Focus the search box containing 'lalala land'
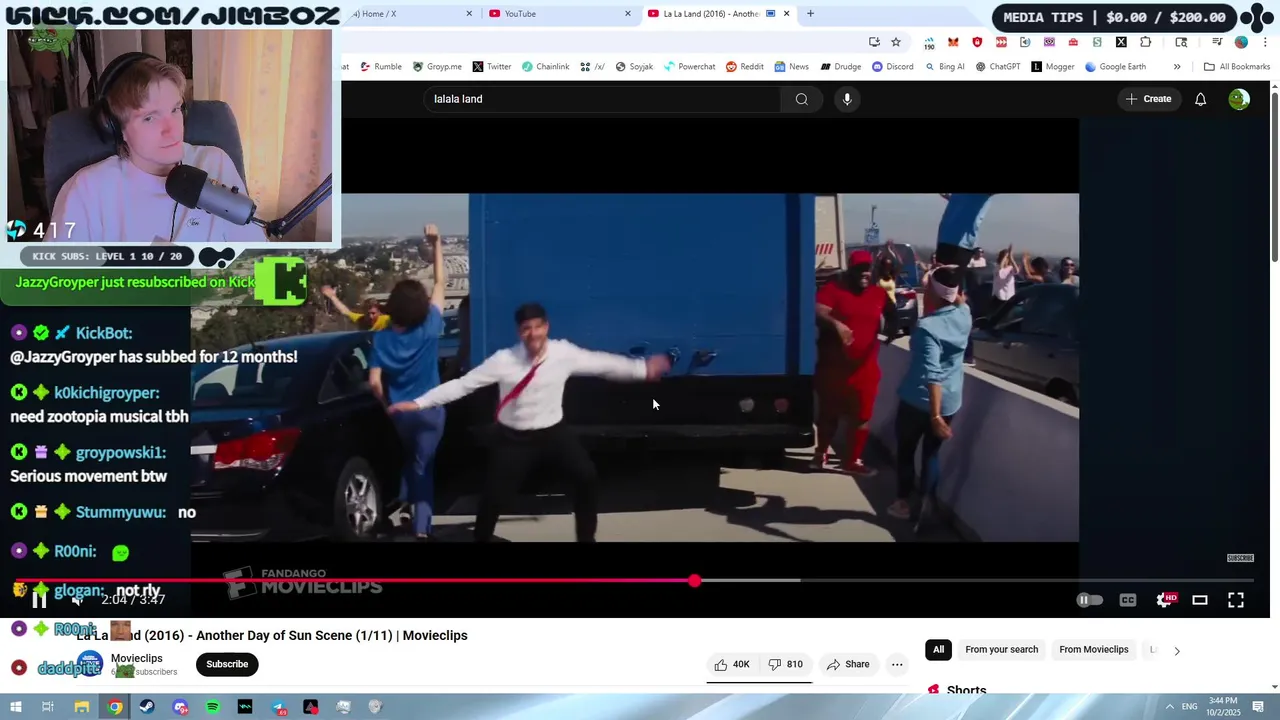1280x720 pixels. 602,99
